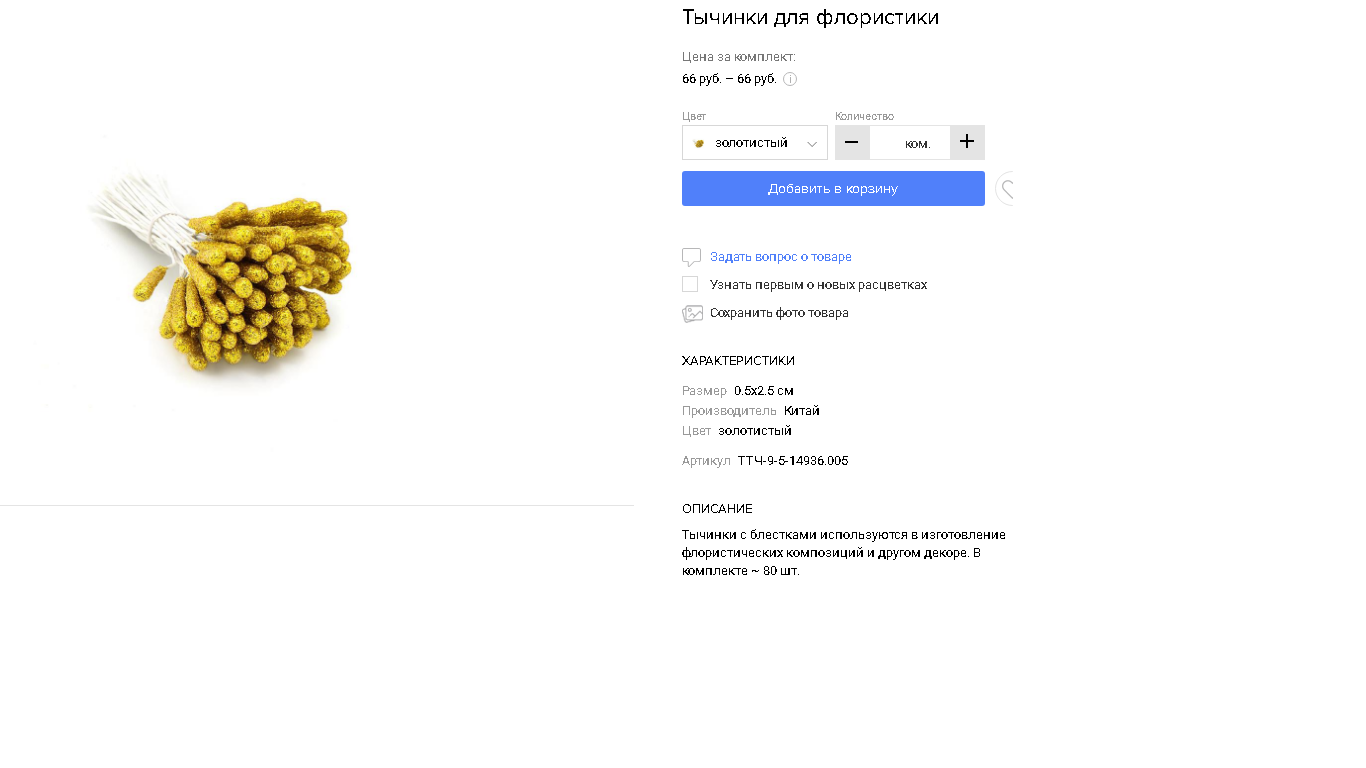Tick the new colors notification checkbox

click(x=690, y=284)
